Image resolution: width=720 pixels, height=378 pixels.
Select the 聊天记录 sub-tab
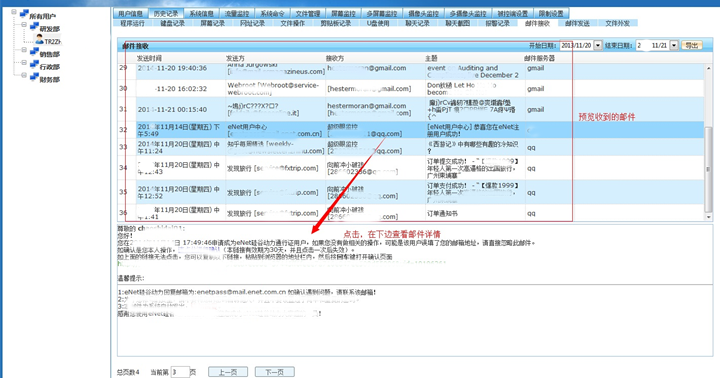417,23
